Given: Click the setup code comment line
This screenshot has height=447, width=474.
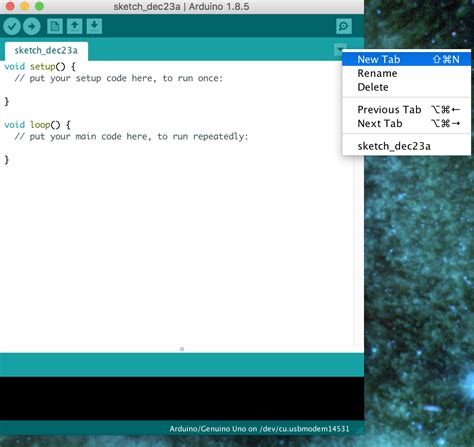Looking at the screenshot, I should 119,78.
